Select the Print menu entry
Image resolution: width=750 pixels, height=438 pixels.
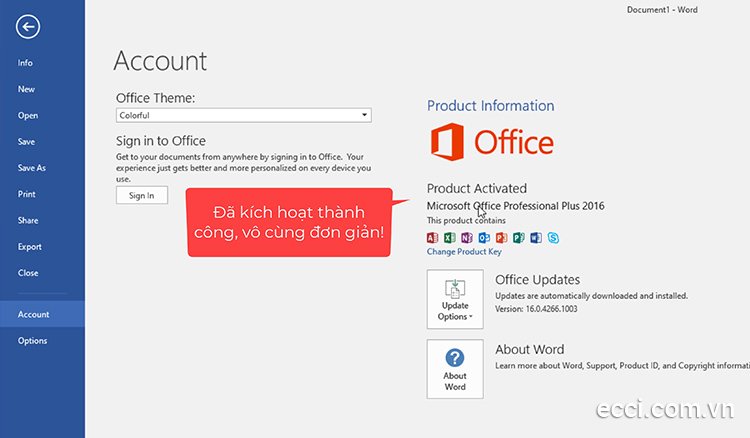tap(27, 194)
